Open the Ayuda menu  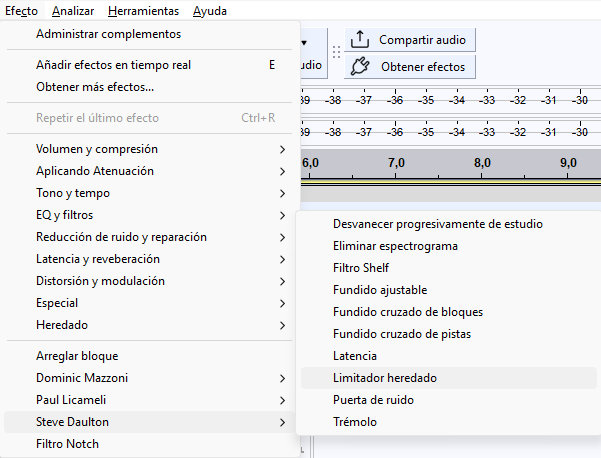(210, 11)
